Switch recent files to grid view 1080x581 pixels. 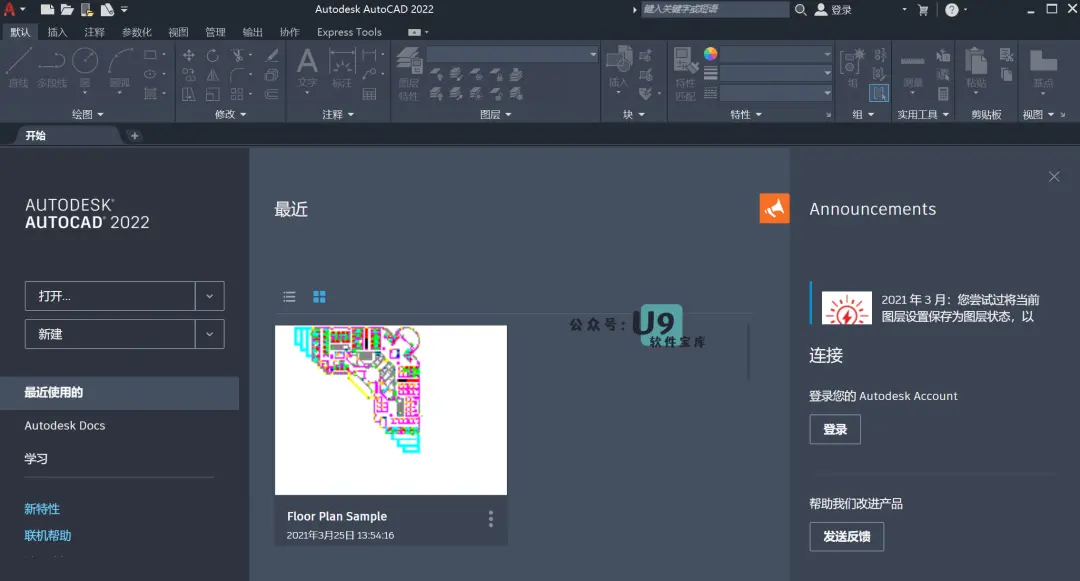320,297
